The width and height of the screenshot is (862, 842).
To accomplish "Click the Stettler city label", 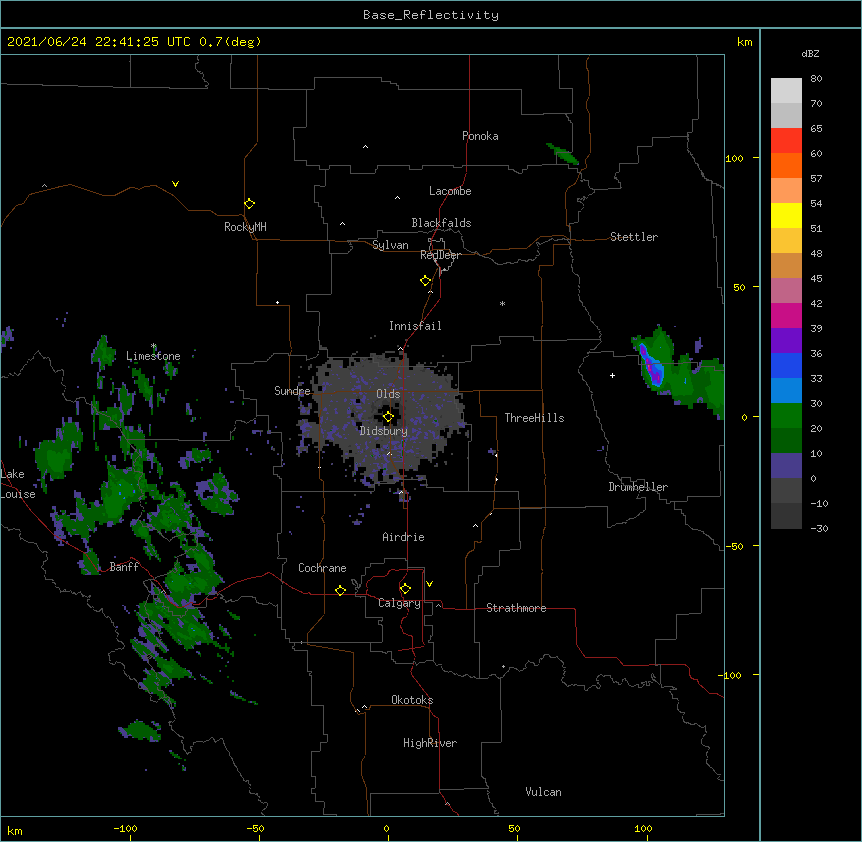I will pos(633,237).
